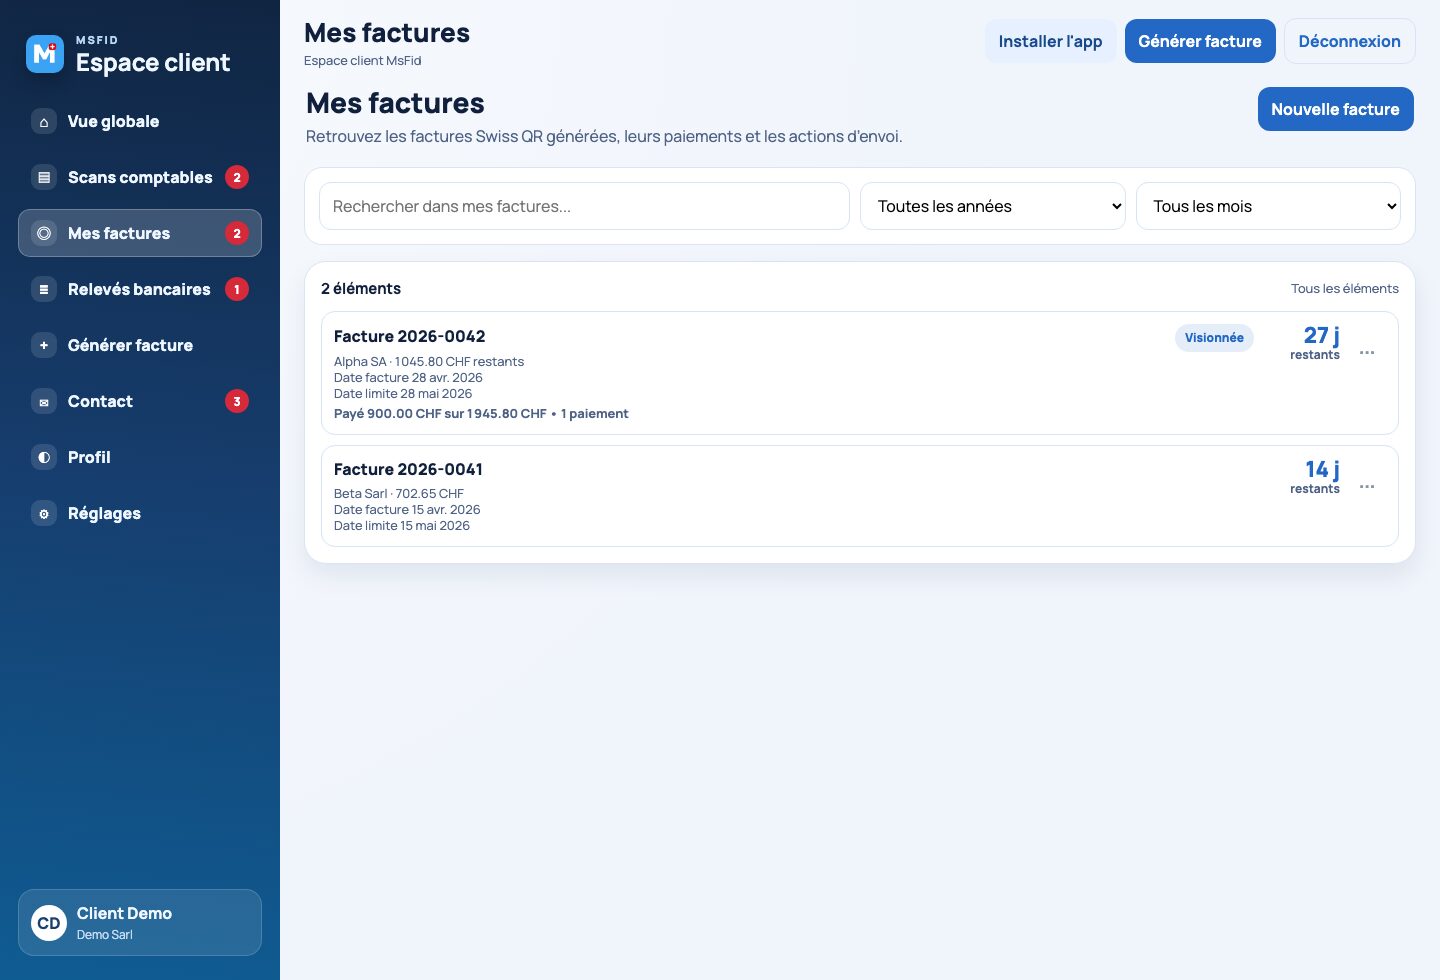Expand the Tous les mois dropdown
1440x980 pixels.
click(1268, 206)
